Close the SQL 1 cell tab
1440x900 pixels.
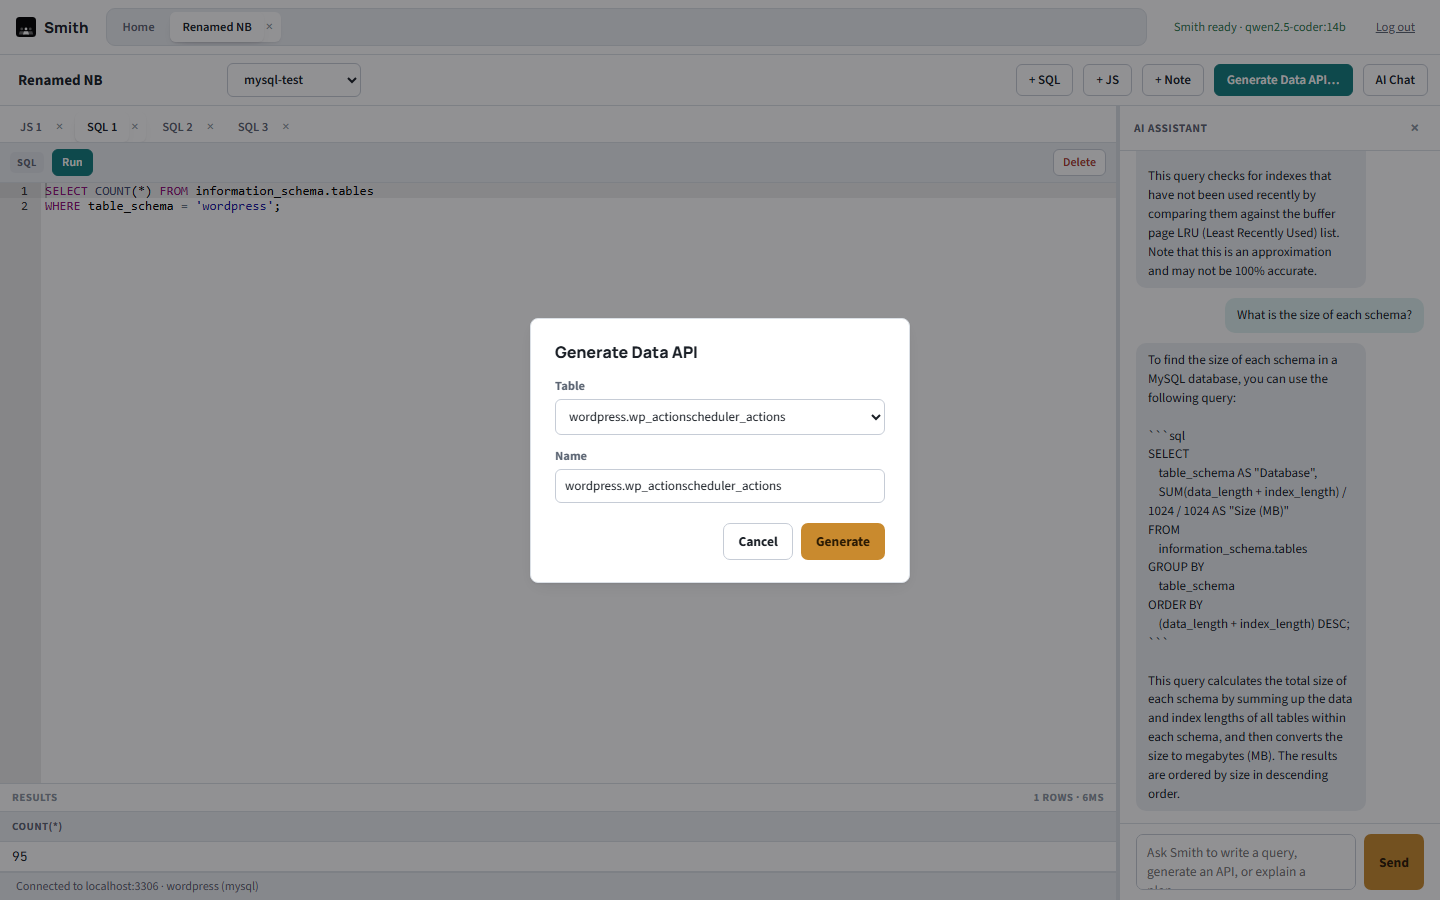click(135, 127)
